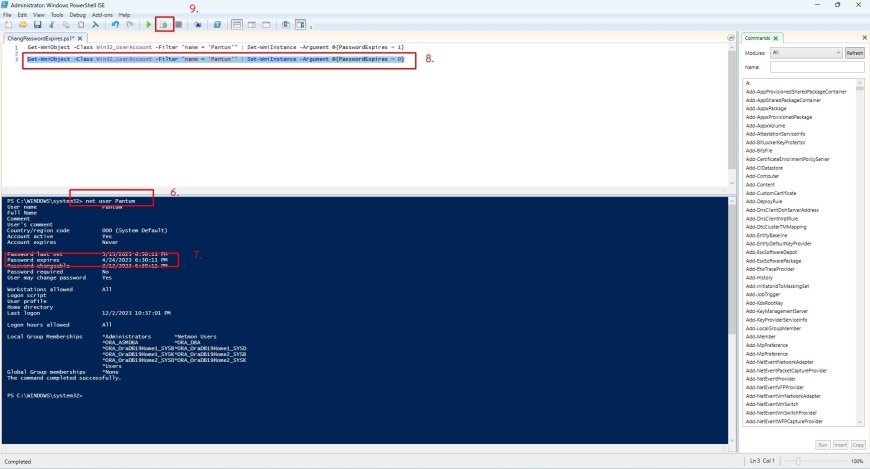The width and height of the screenshot is (870, 469).
Task: Copy selection with the Copy toolbar icon
Action: [x=66, y=24]
